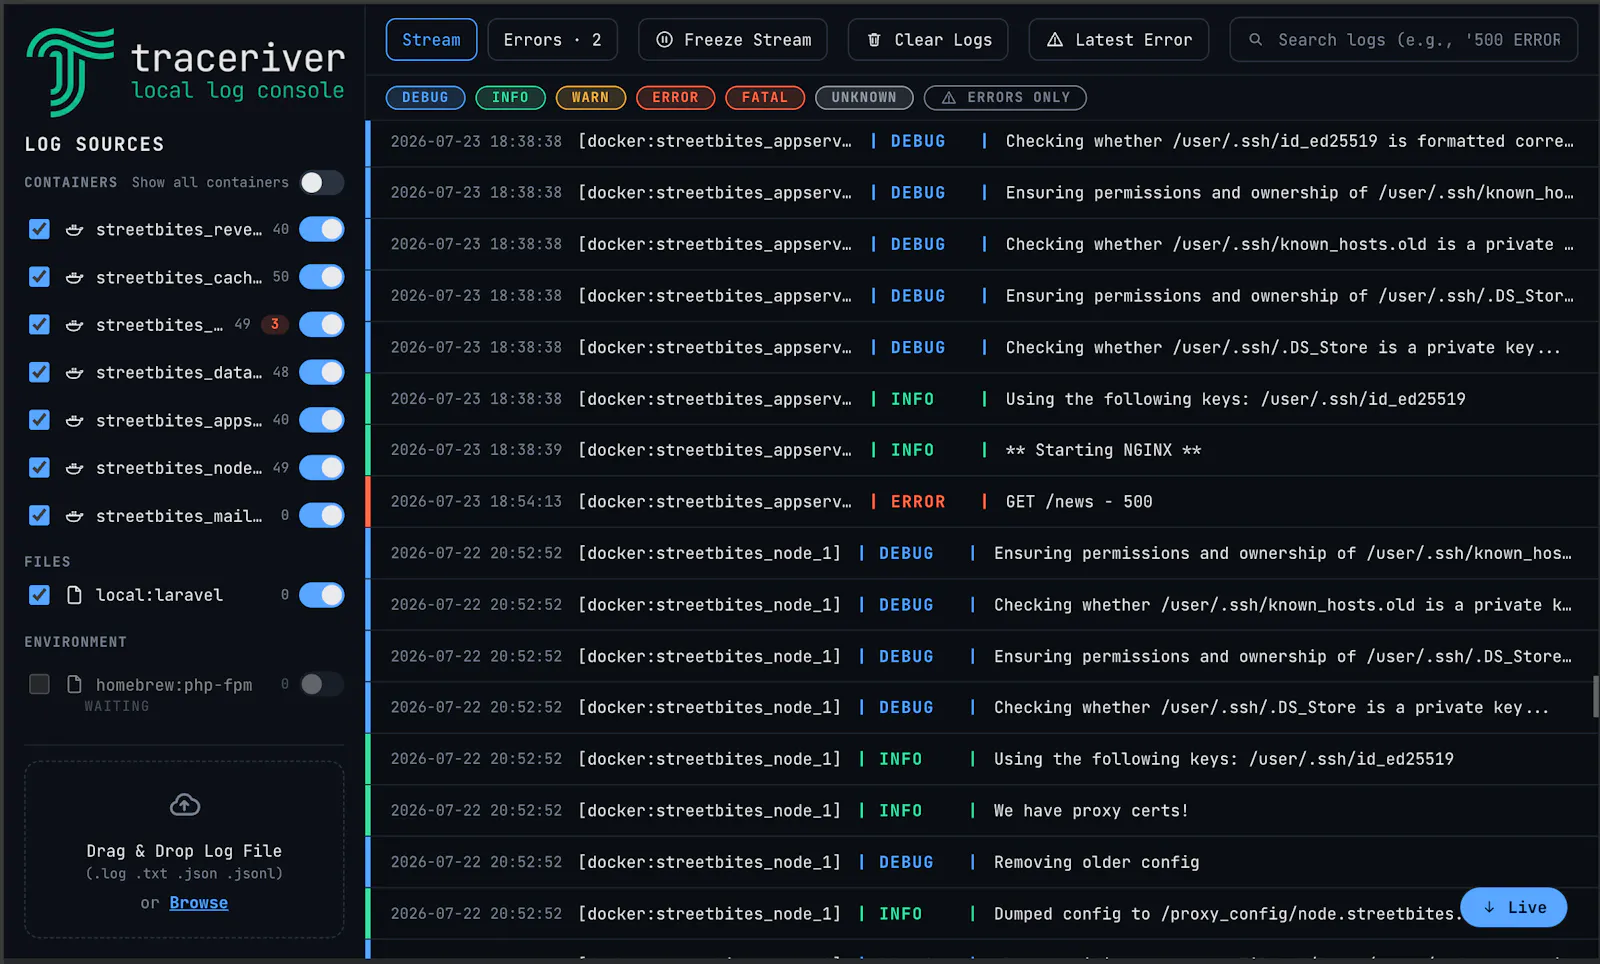This screenshot has width=1600, height=964.
Task: Click the cloud upload icon
Action: pos(185,804)
